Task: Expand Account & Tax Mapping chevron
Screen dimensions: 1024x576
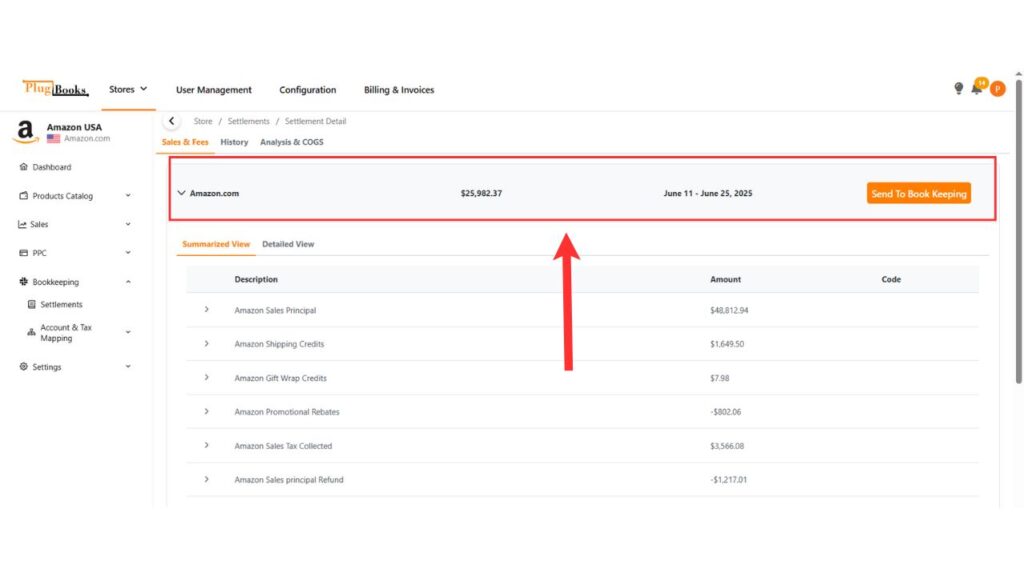Action: 128,332
